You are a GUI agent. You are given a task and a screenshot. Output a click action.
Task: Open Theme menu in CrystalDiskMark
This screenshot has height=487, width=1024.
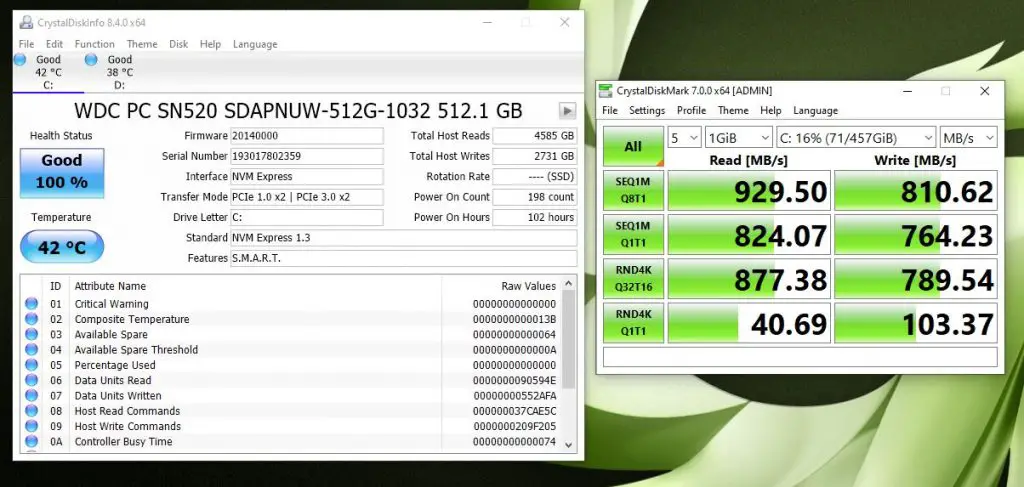tap(733, 110)
